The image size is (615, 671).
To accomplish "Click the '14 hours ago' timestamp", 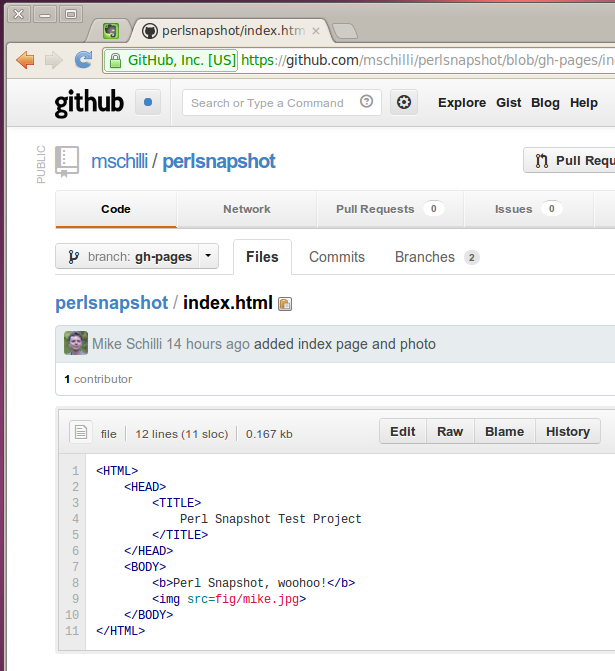I will point(208,344).
